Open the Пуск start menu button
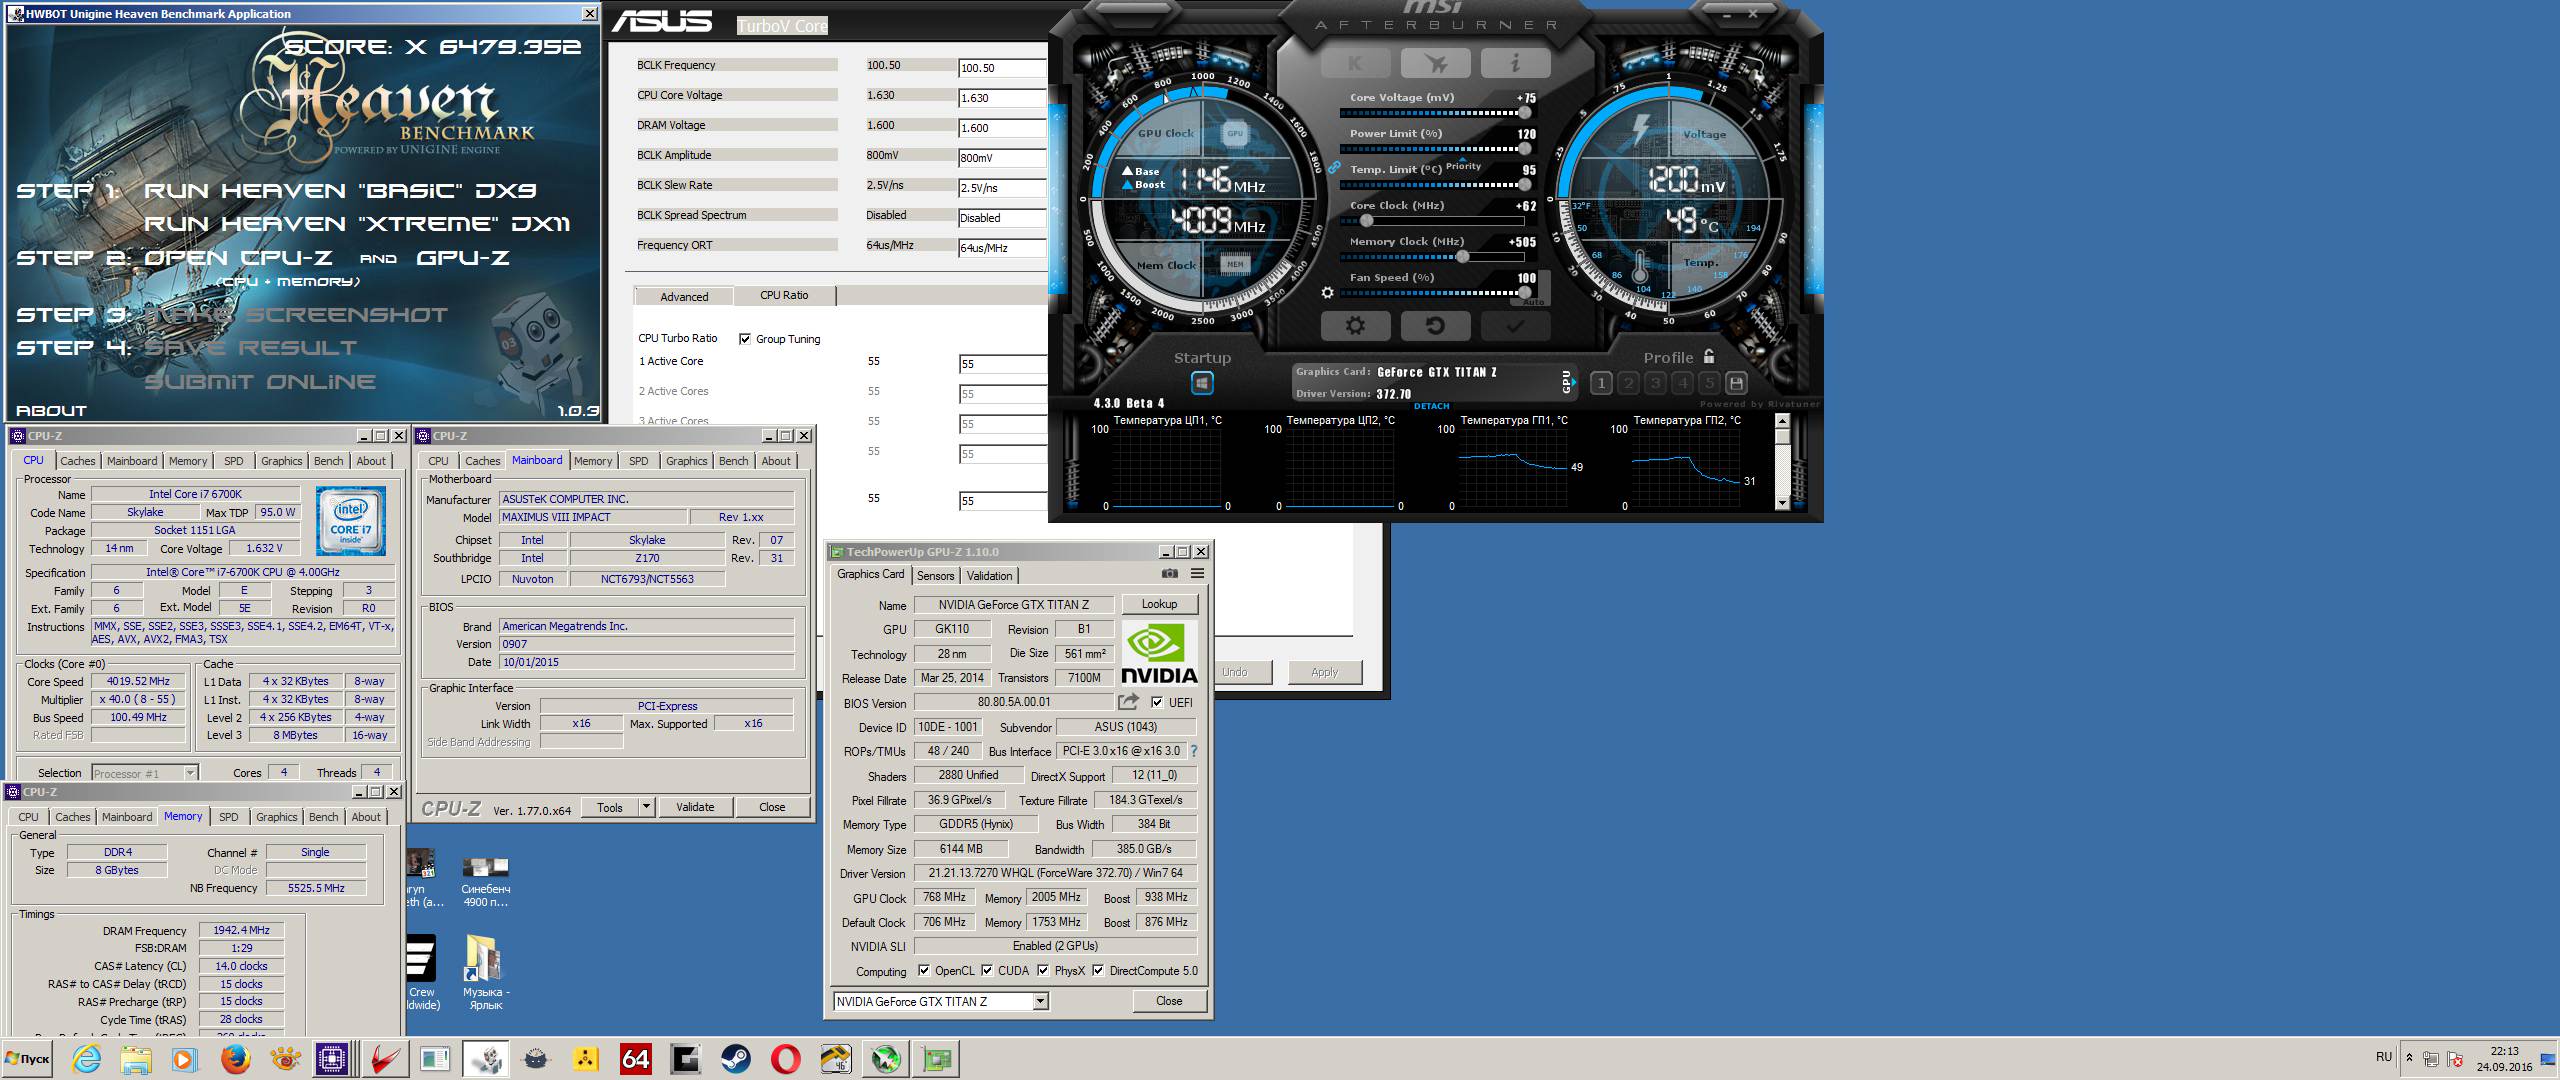The width and height of the screenshot is (2560, 1080). tap(28, 1059)
